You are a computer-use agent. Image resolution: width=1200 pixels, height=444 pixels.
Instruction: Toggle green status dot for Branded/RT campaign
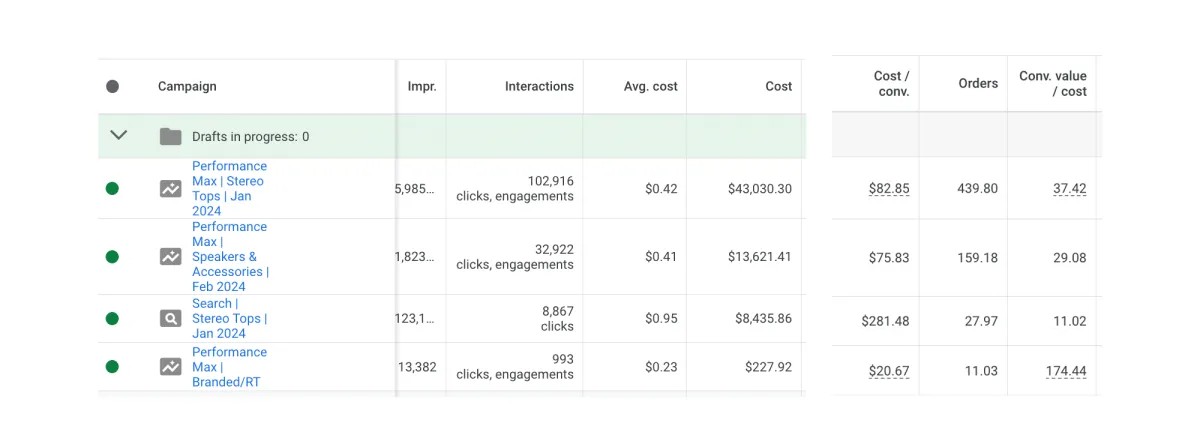pos(112,367)
